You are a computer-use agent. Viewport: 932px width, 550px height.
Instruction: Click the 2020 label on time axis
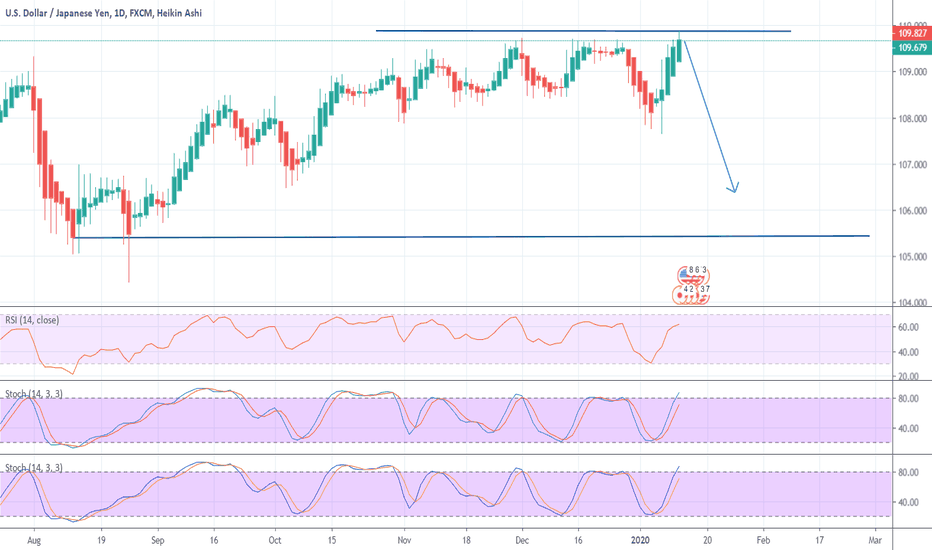pos(641,537)
